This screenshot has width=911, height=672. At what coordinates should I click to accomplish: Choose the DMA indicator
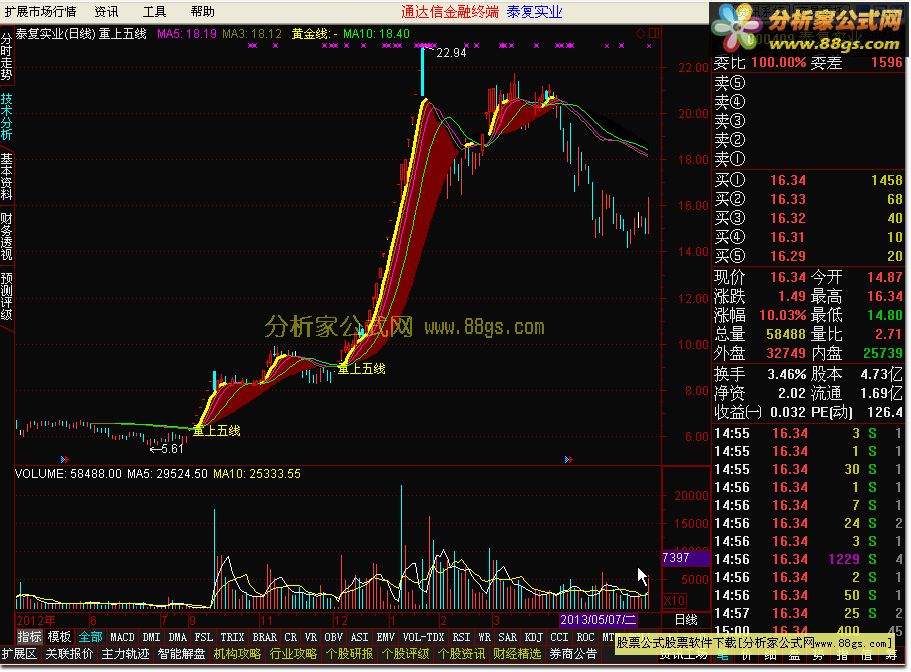(x=177, y=637)
